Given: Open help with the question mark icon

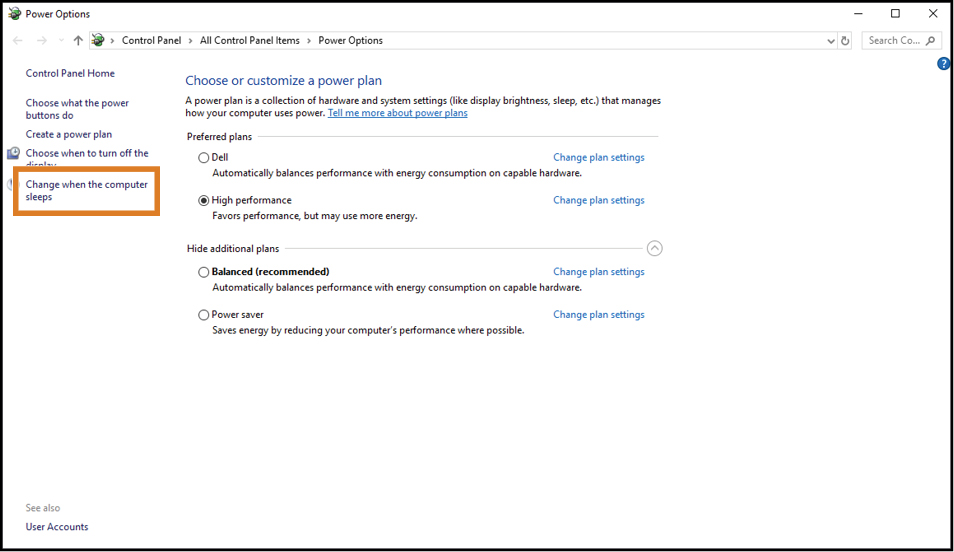Looking at the screenshot, I should click(x=944, y=63).
